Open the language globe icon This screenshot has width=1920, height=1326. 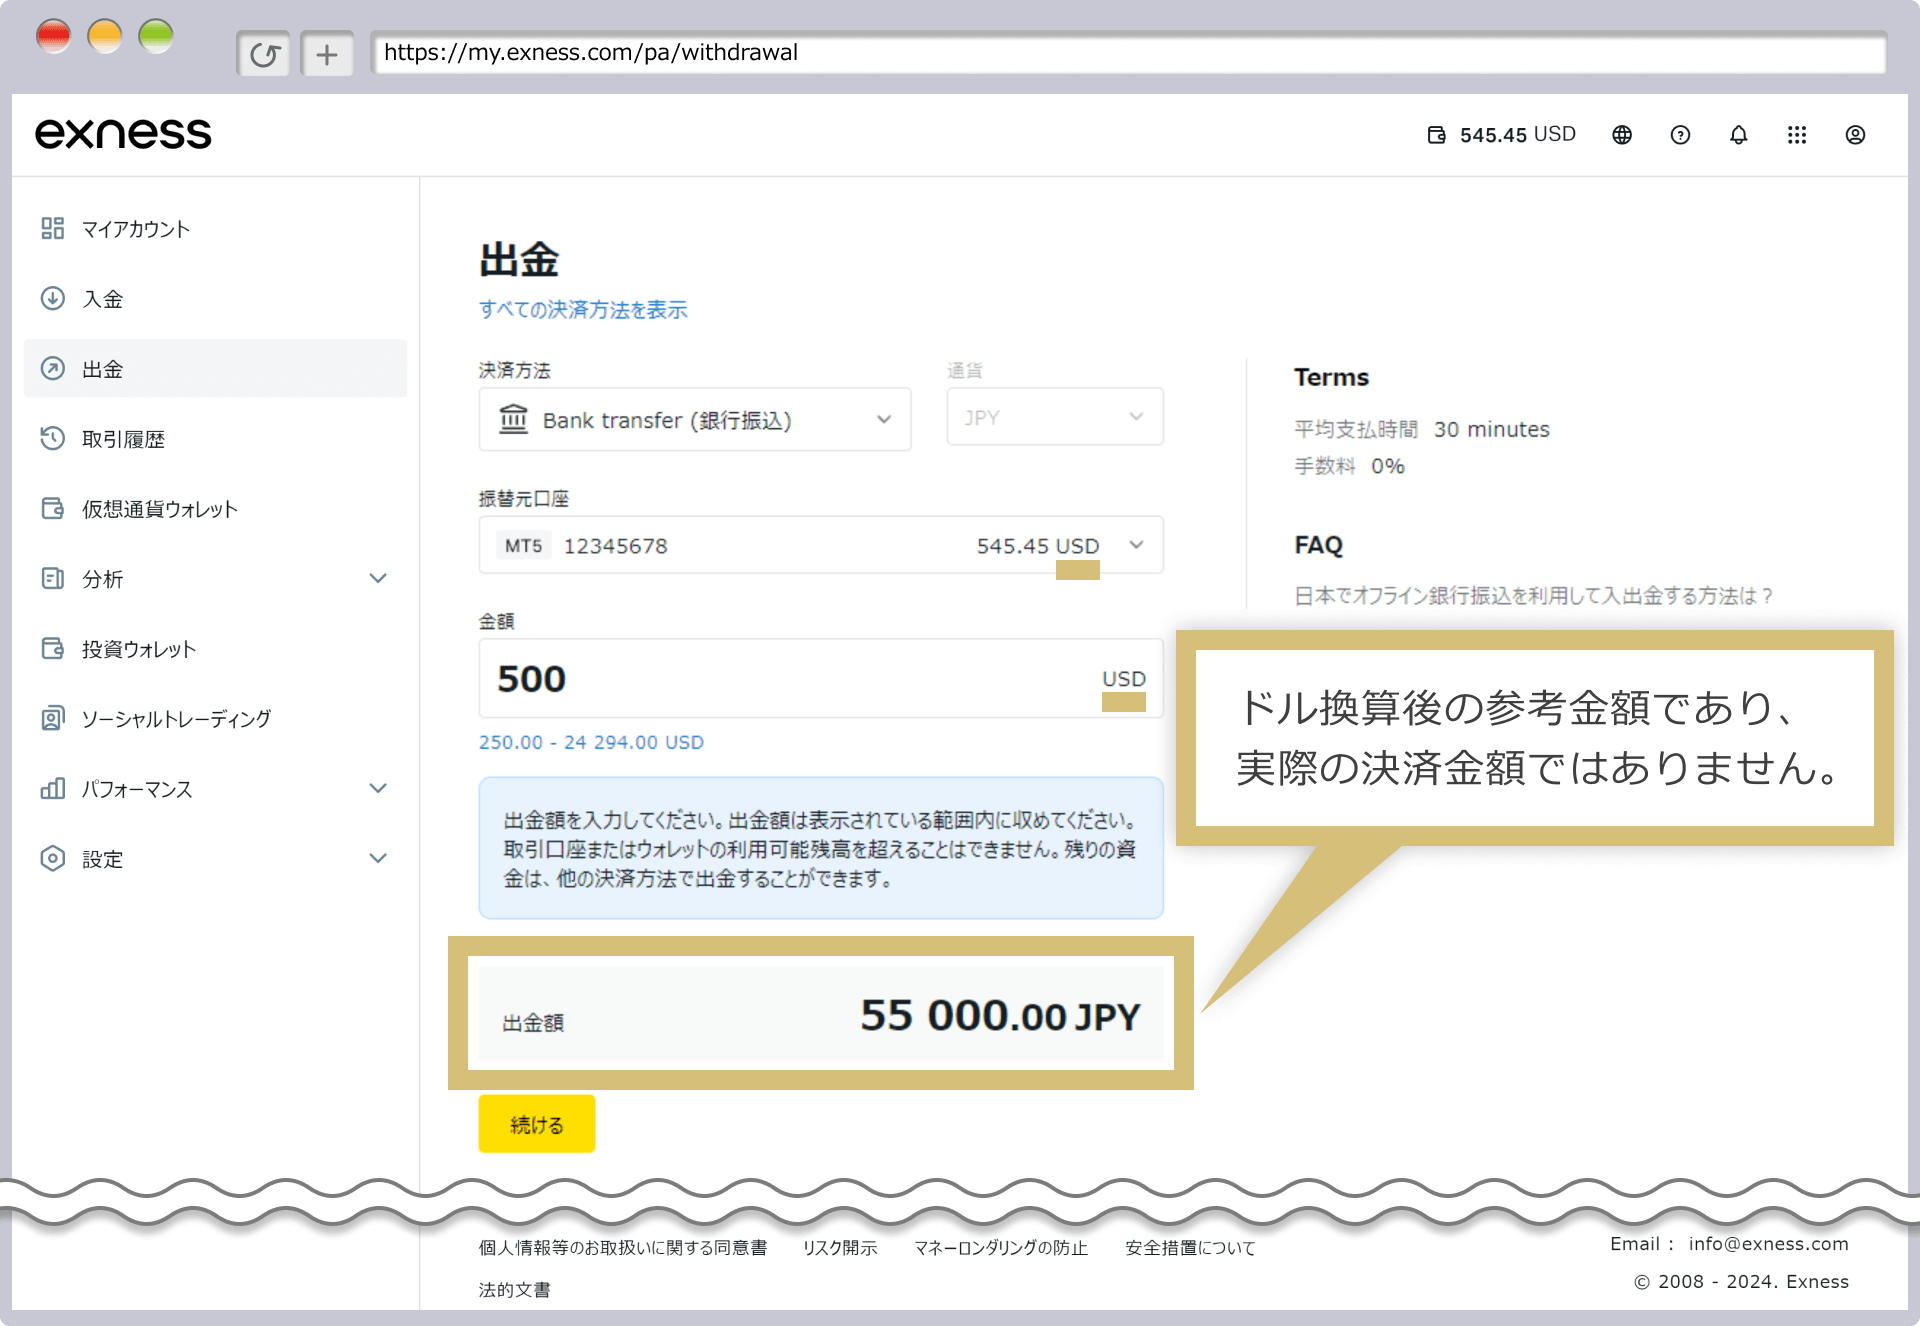[x=1622, y=135]
